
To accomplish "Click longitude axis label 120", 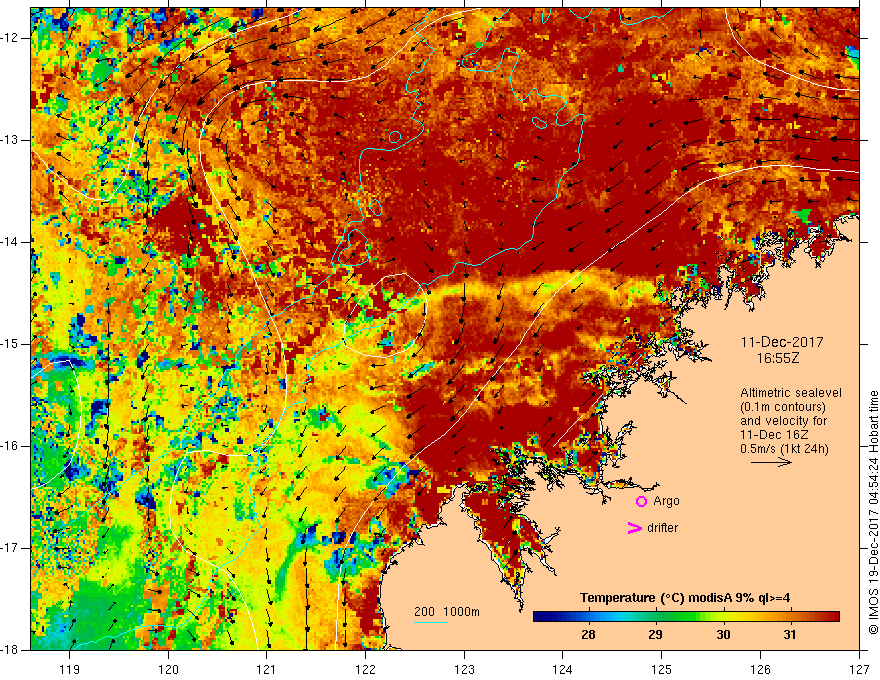I will [168, 669].
